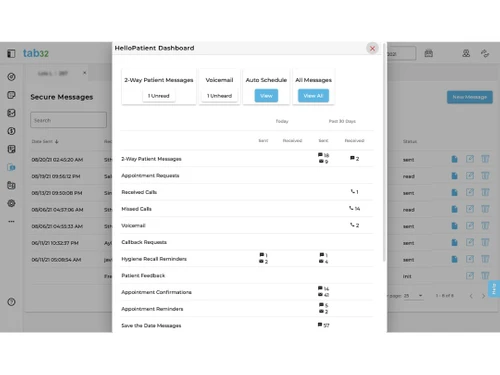Screen dimensions: 500x375
Task: Click the New Message button
Action: pyautogui.click(x=470, y=97)
